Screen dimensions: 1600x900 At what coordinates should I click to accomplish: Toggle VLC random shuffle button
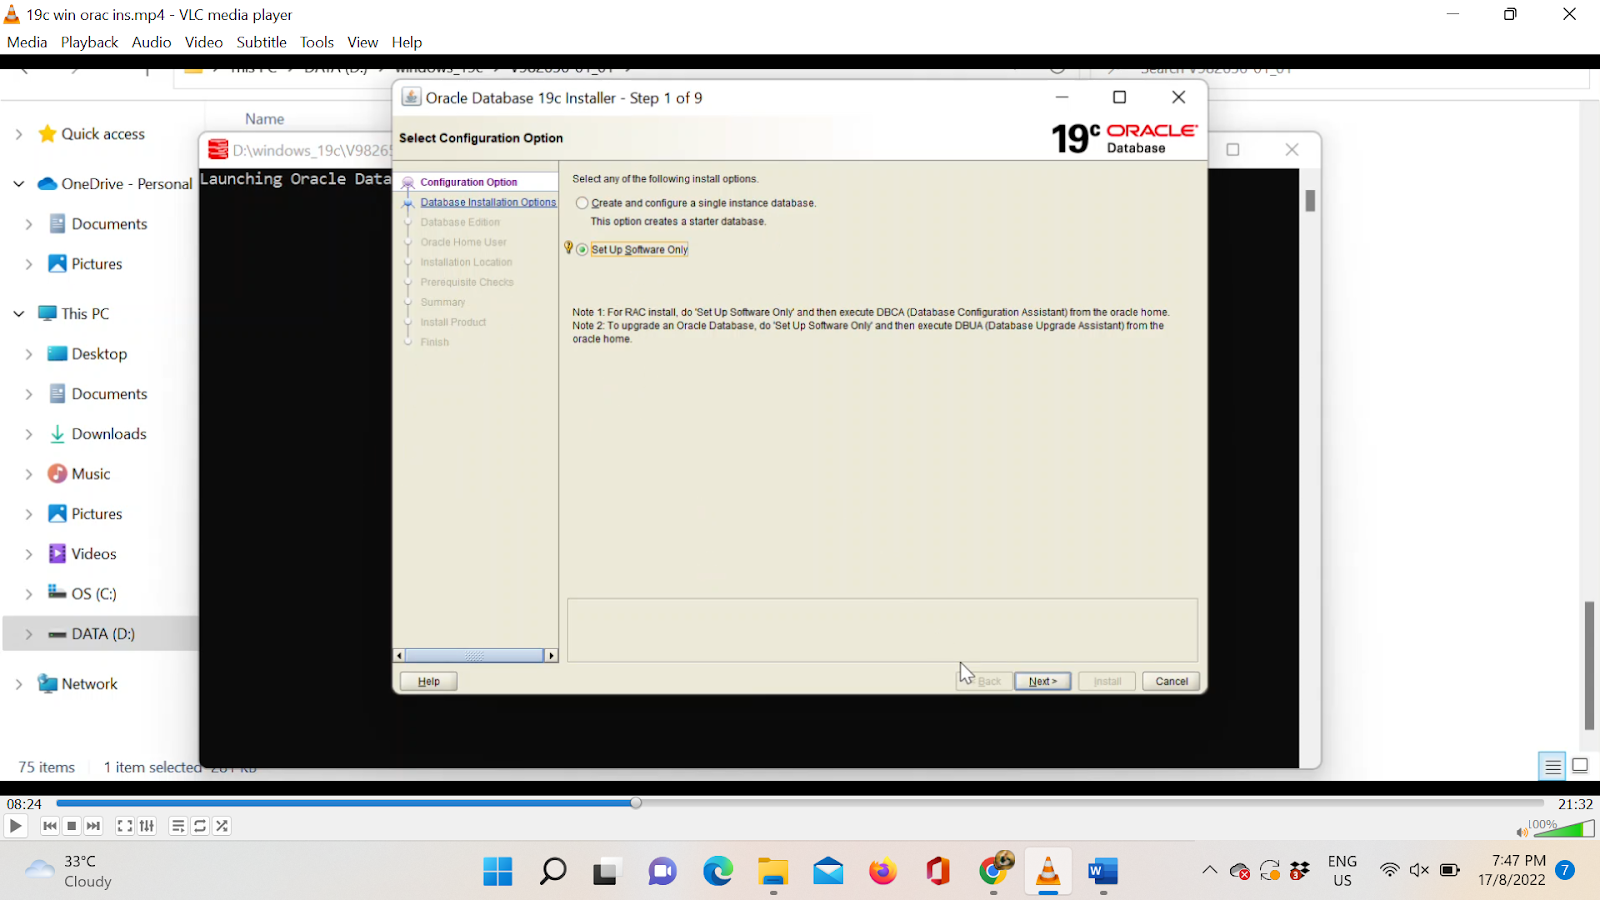tap(222, 826)
